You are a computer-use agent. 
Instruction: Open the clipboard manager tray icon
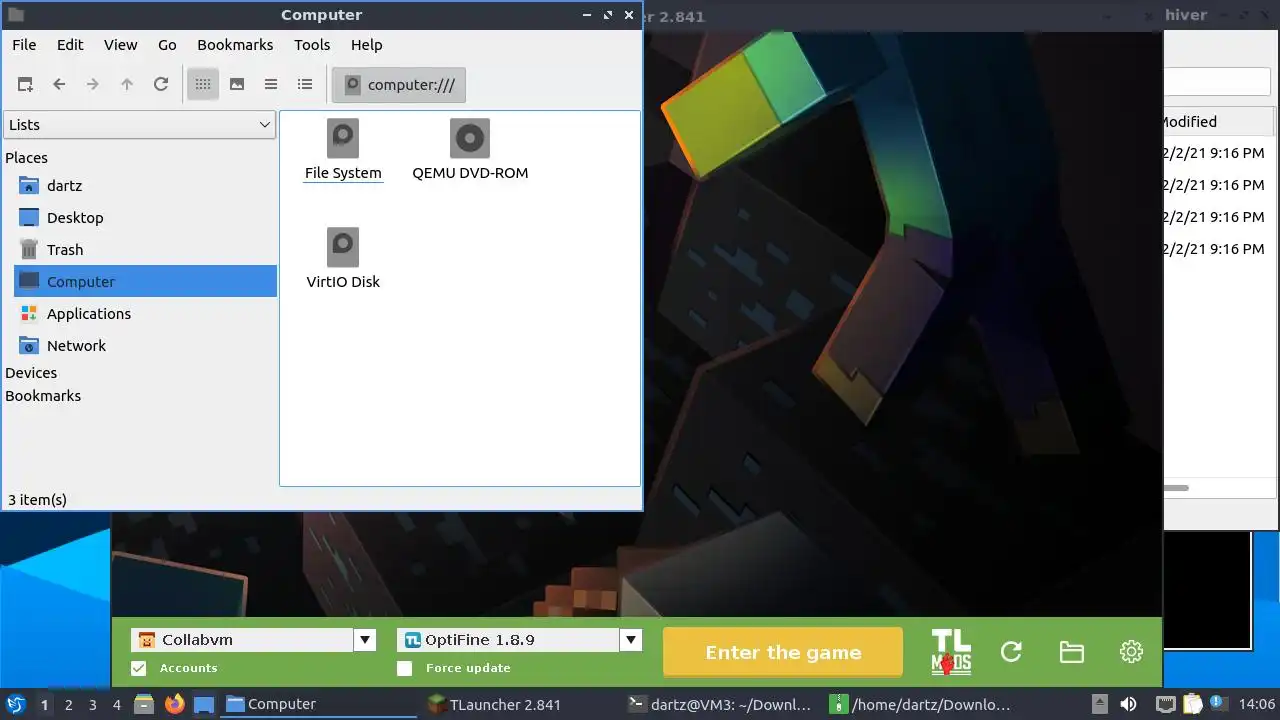pyautogui.click(x=1192, y=704)
